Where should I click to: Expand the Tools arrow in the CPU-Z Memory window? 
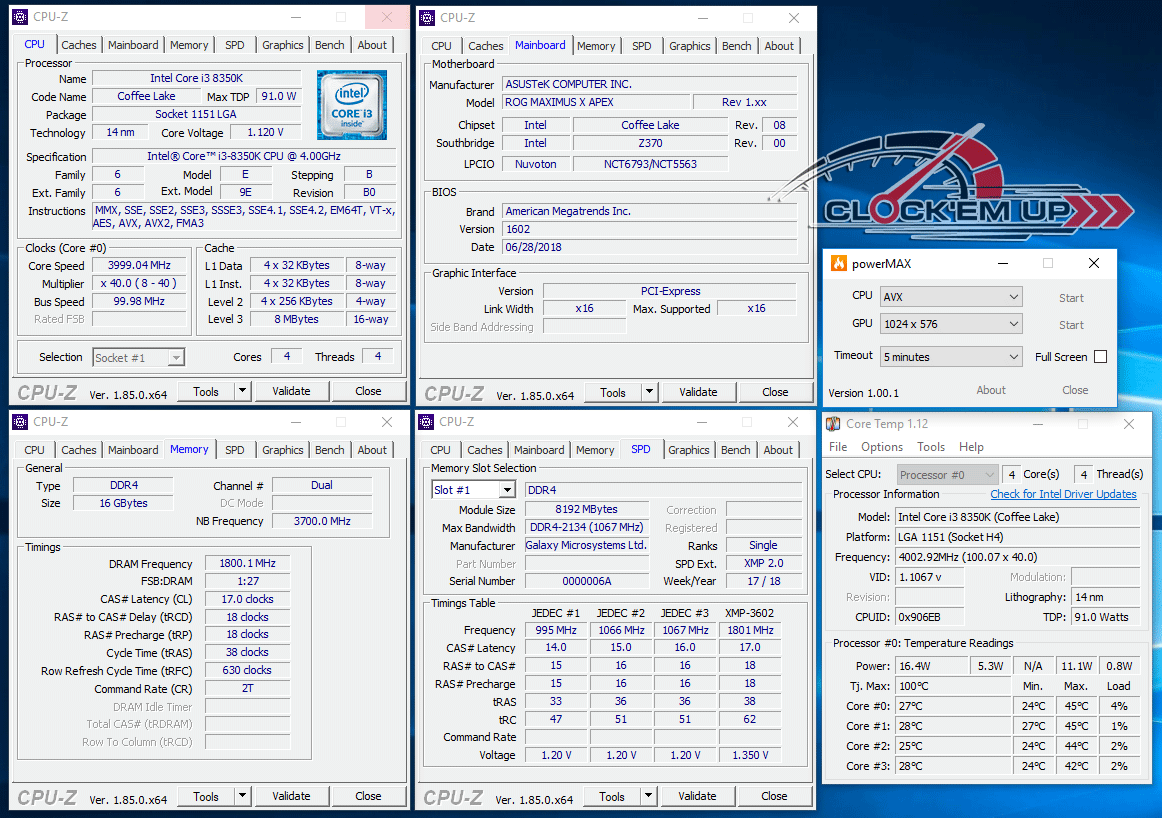(242, 796)
